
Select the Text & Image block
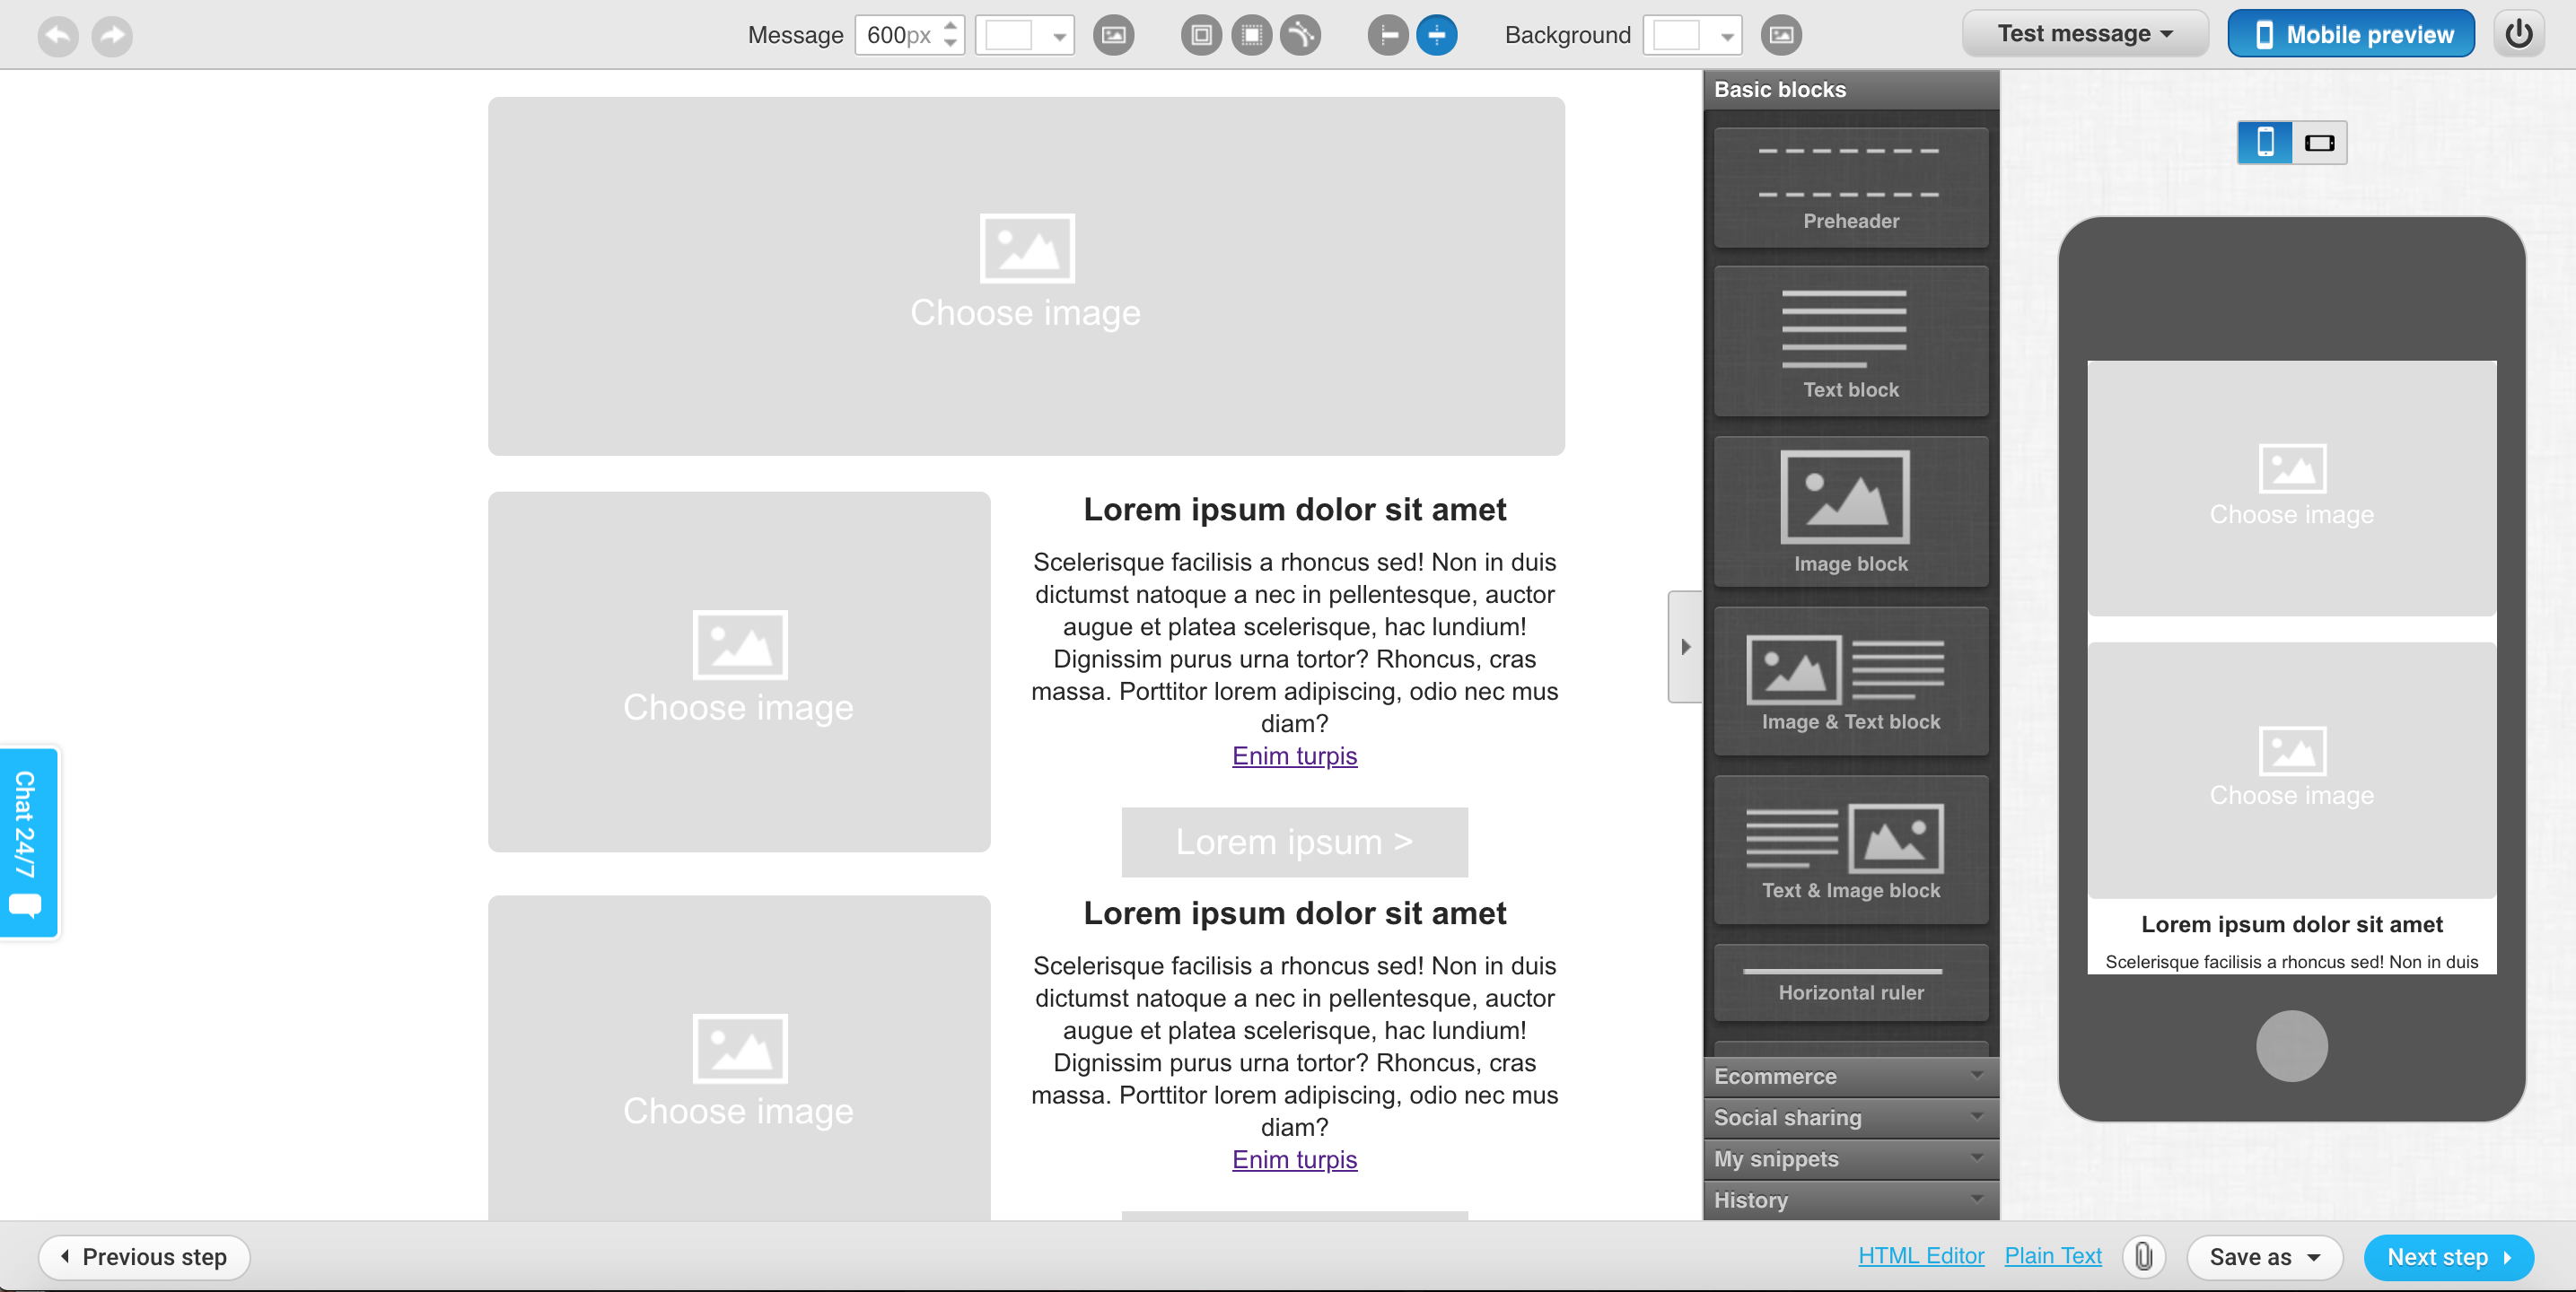[1851, 850]
